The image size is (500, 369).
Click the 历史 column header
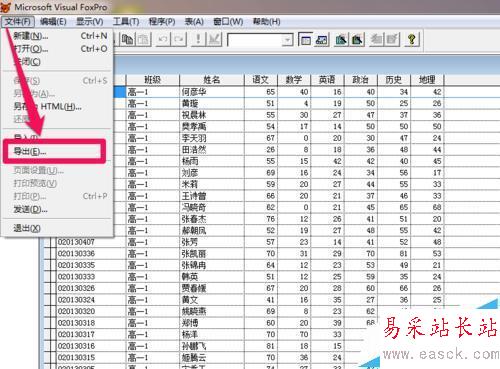click(x=394, y=80)
